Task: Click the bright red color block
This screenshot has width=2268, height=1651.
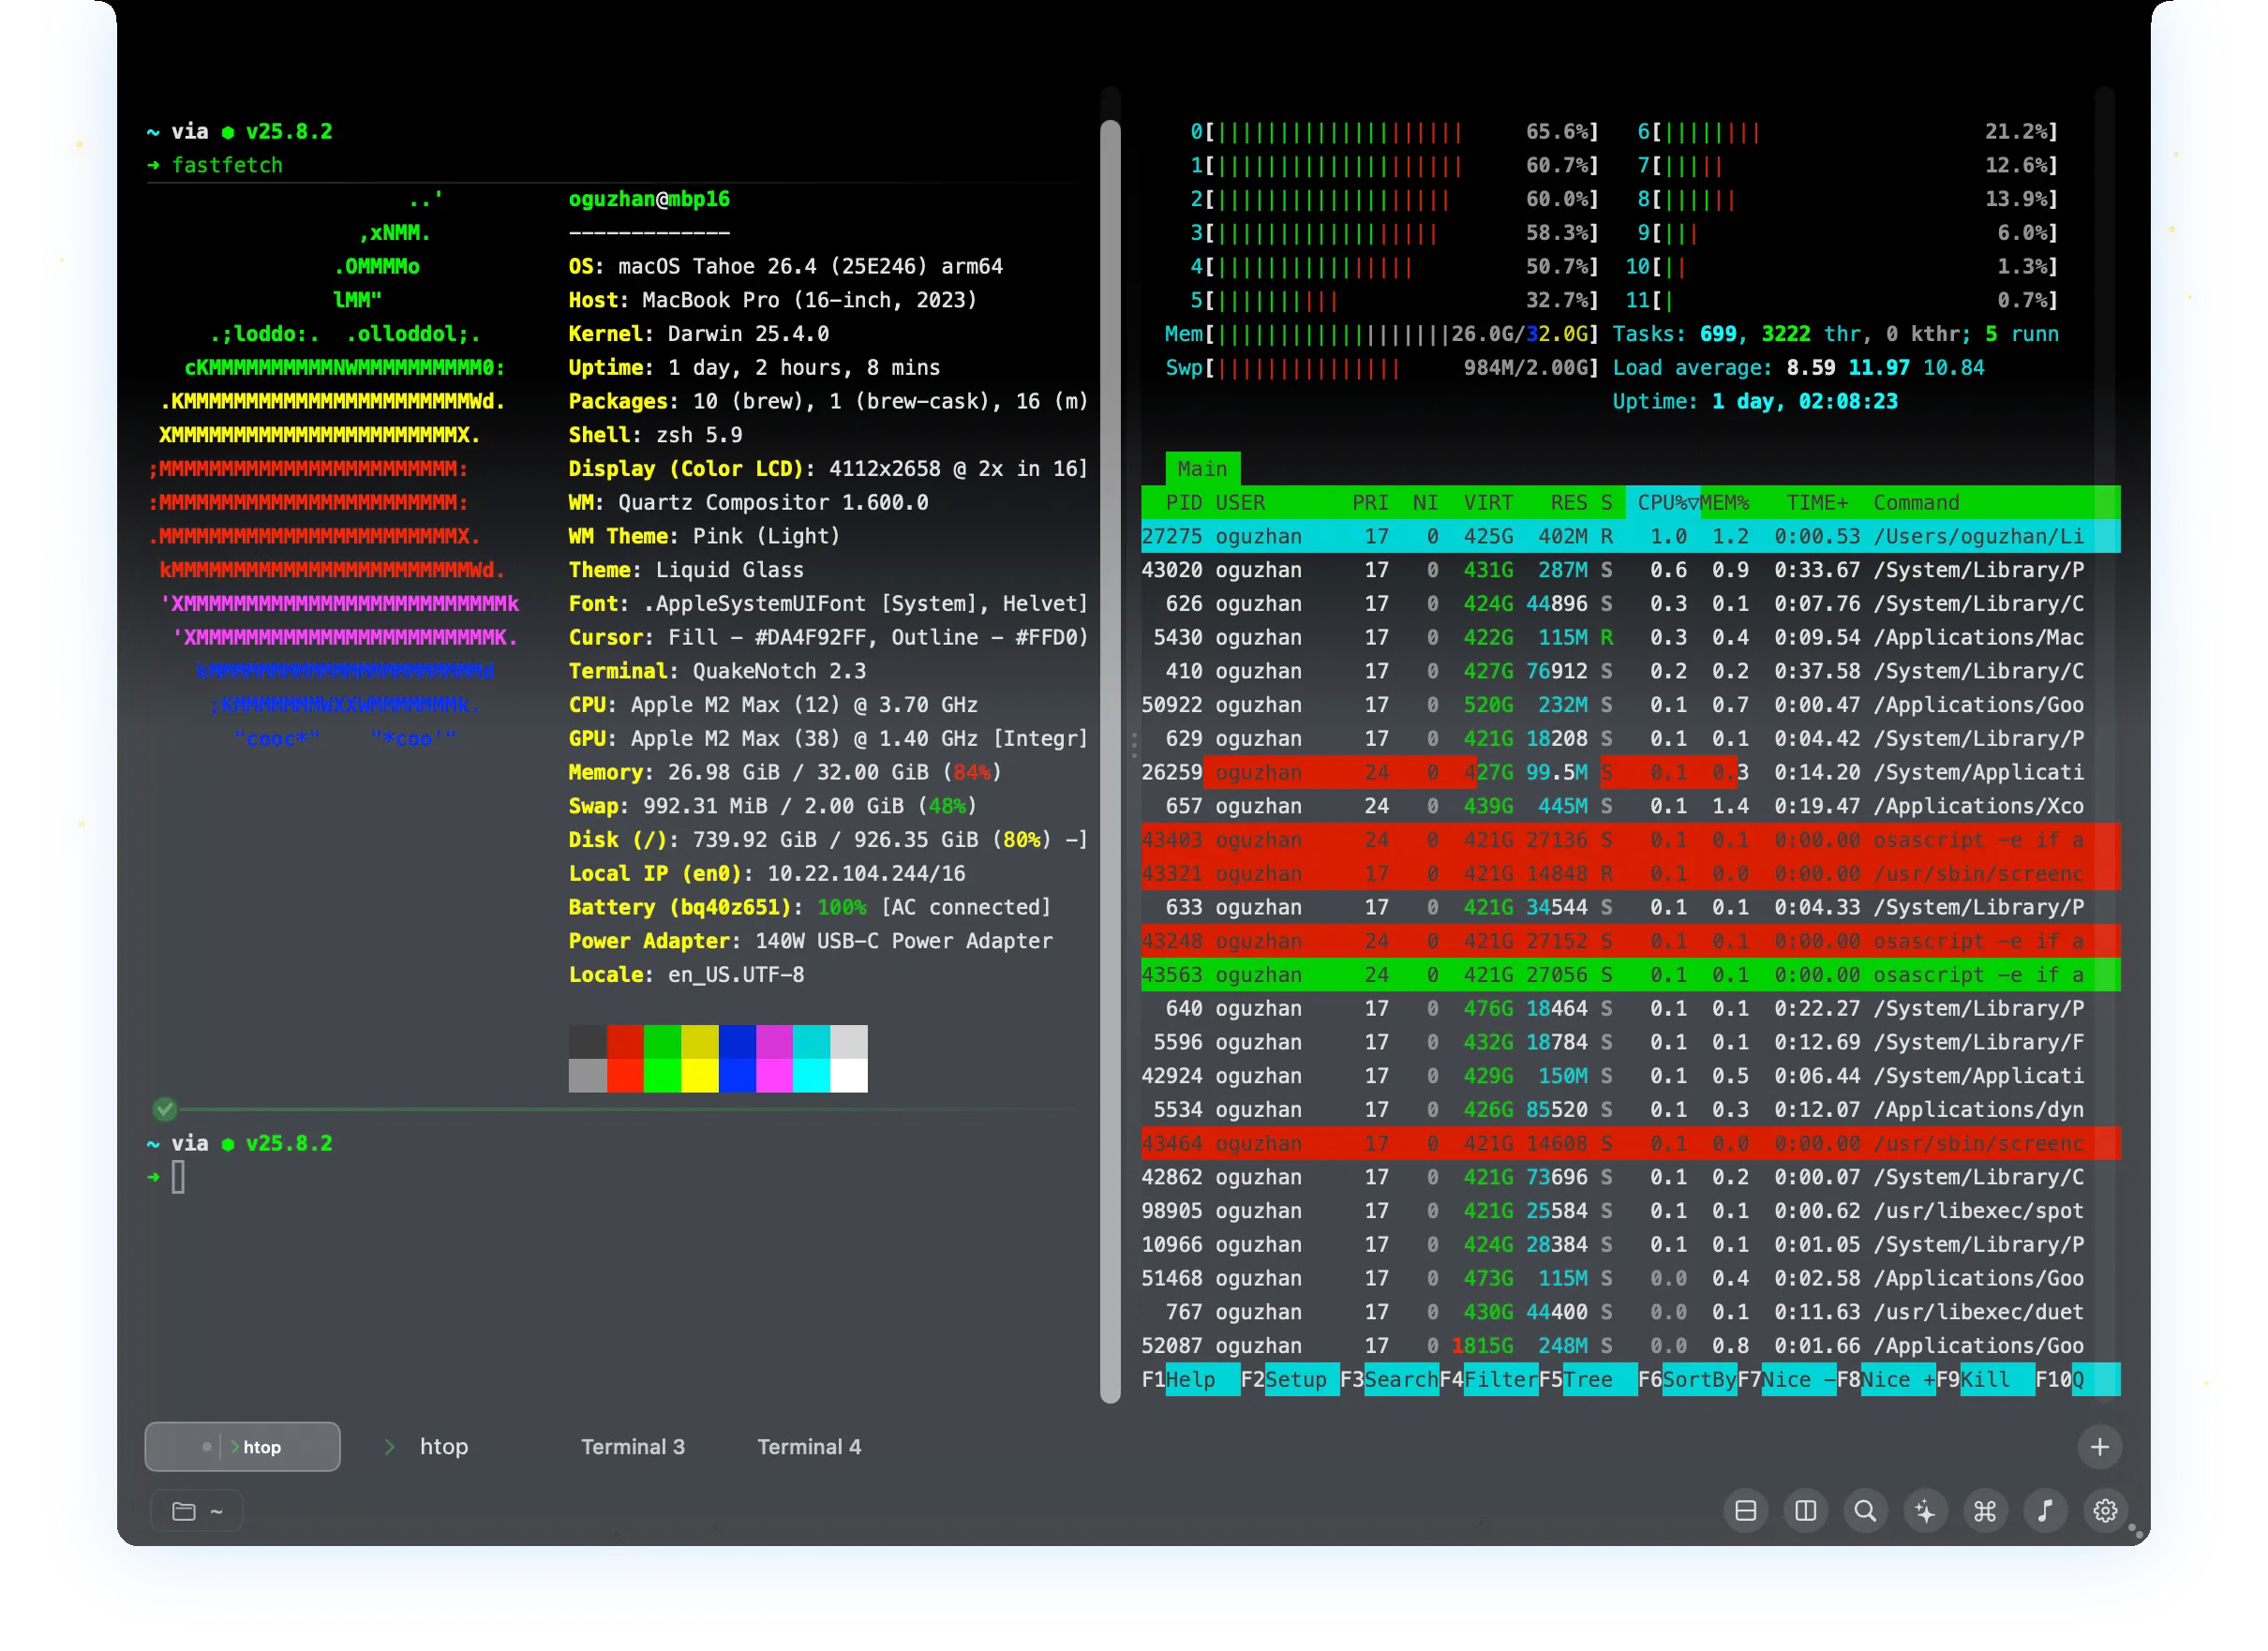Action: (x=625, y=1076)
